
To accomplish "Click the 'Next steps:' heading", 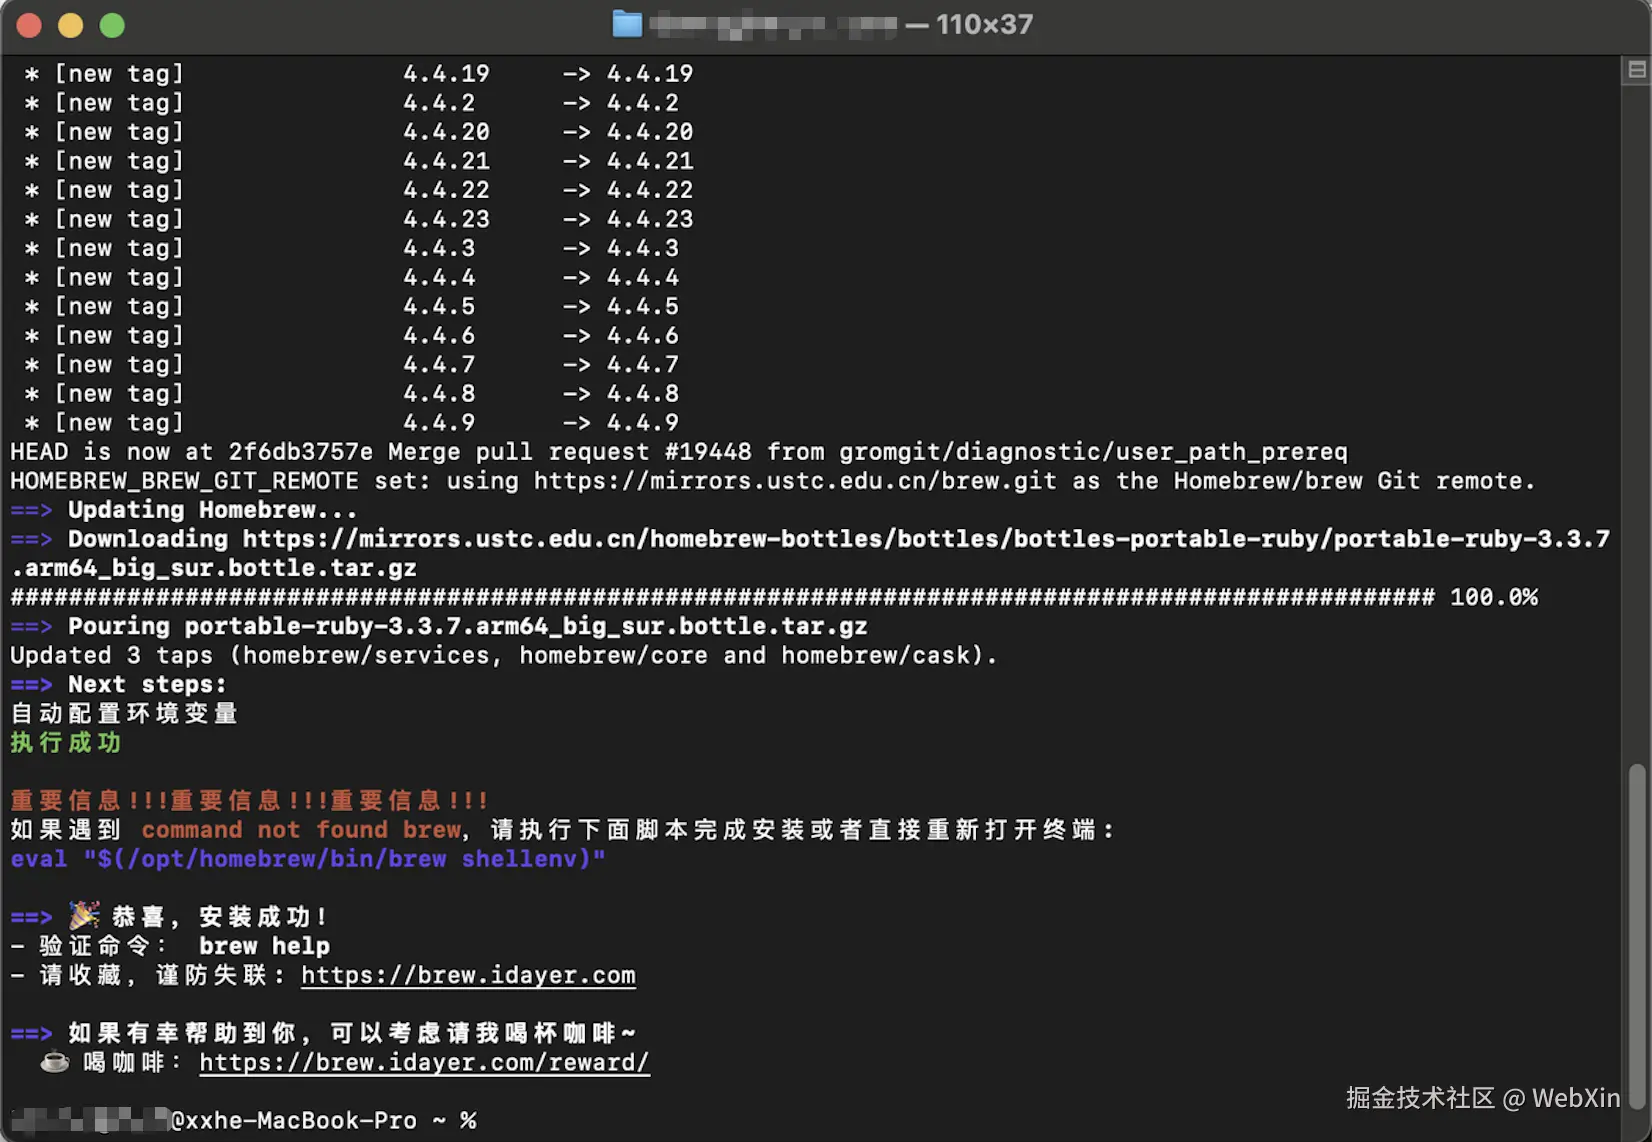I will [x=119, y=684].
